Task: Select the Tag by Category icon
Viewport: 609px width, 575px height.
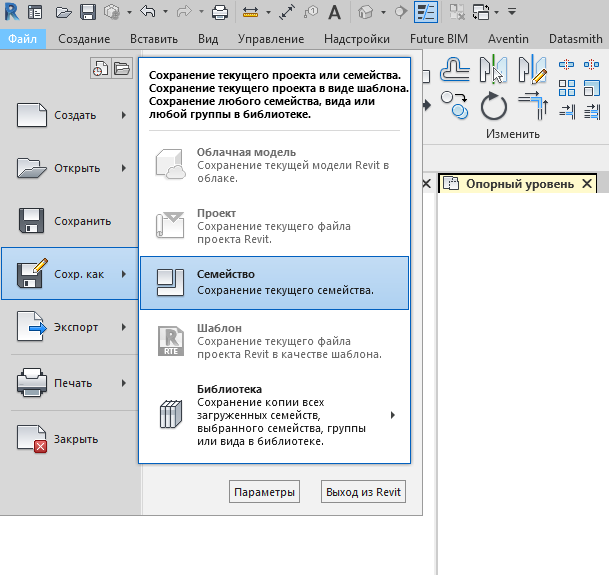Action: pyautogui.click(x=311, y=12)
